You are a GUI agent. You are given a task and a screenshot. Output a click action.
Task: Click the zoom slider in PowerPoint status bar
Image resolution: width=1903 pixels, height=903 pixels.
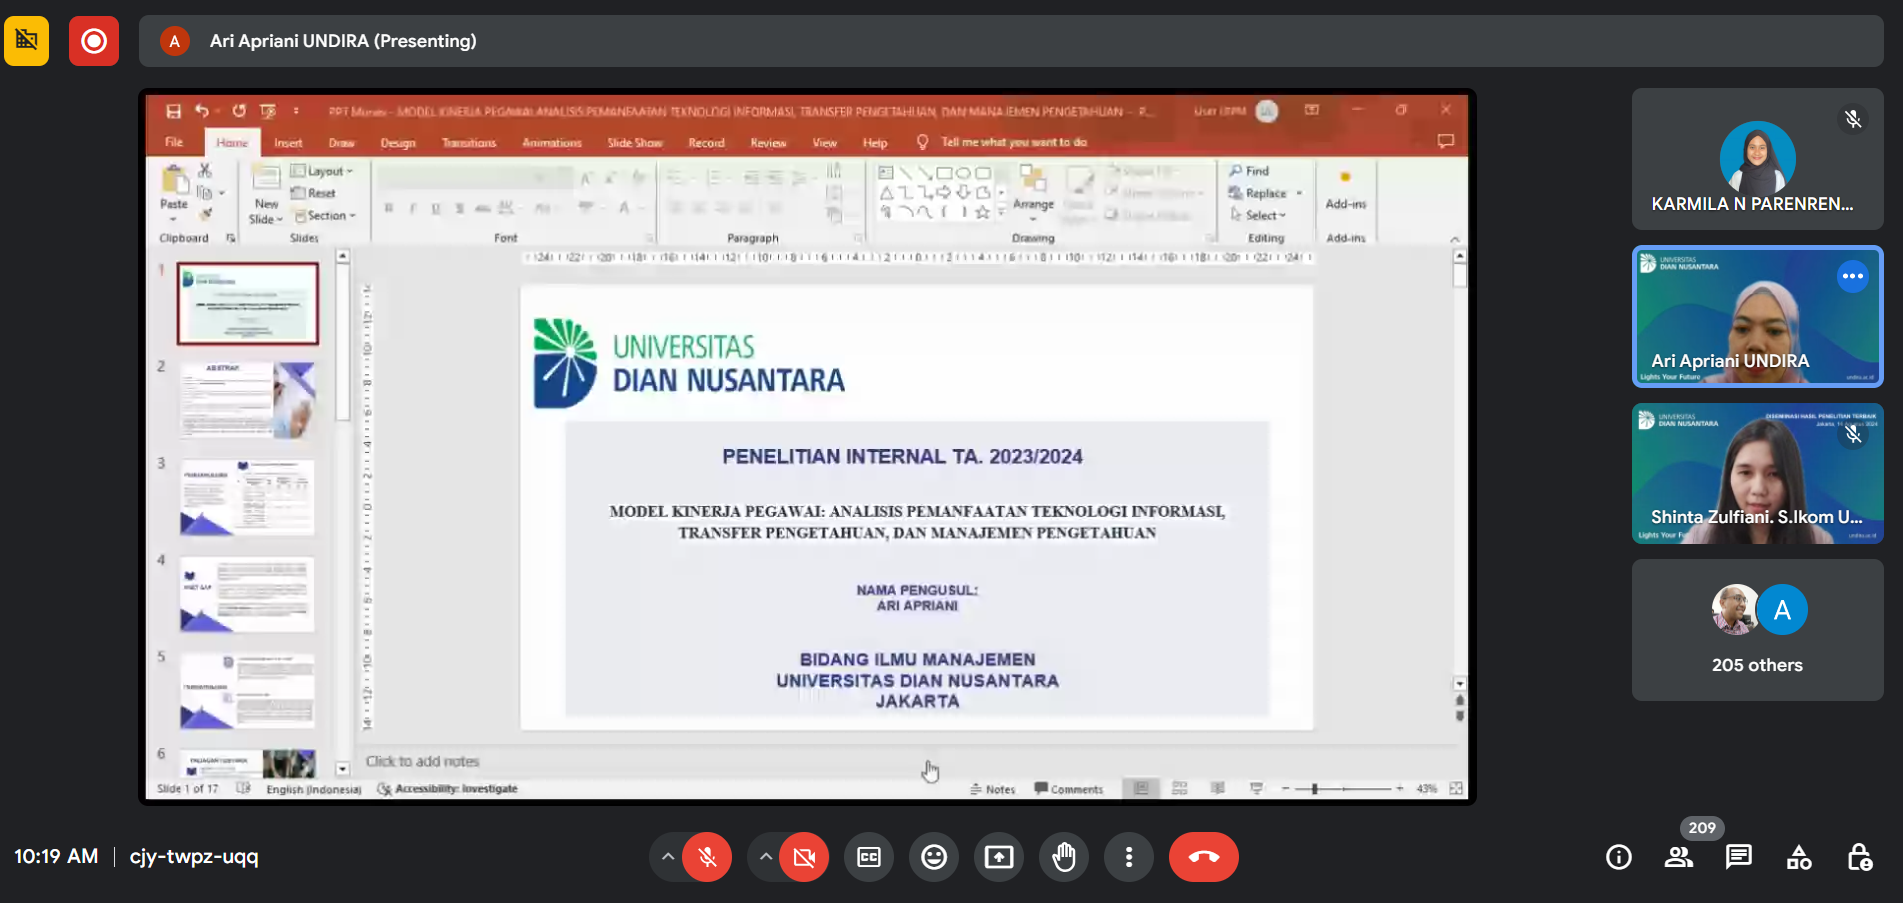1343,789
